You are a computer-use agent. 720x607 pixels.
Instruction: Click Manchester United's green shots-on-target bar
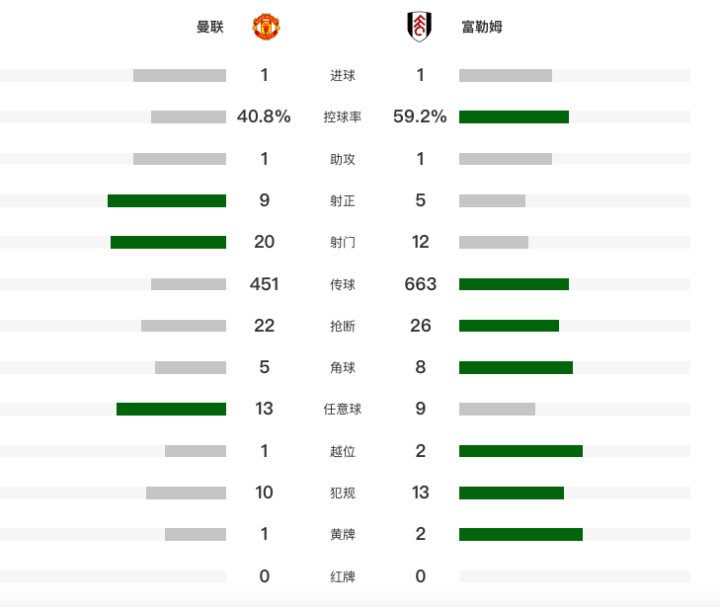point(167,201)
